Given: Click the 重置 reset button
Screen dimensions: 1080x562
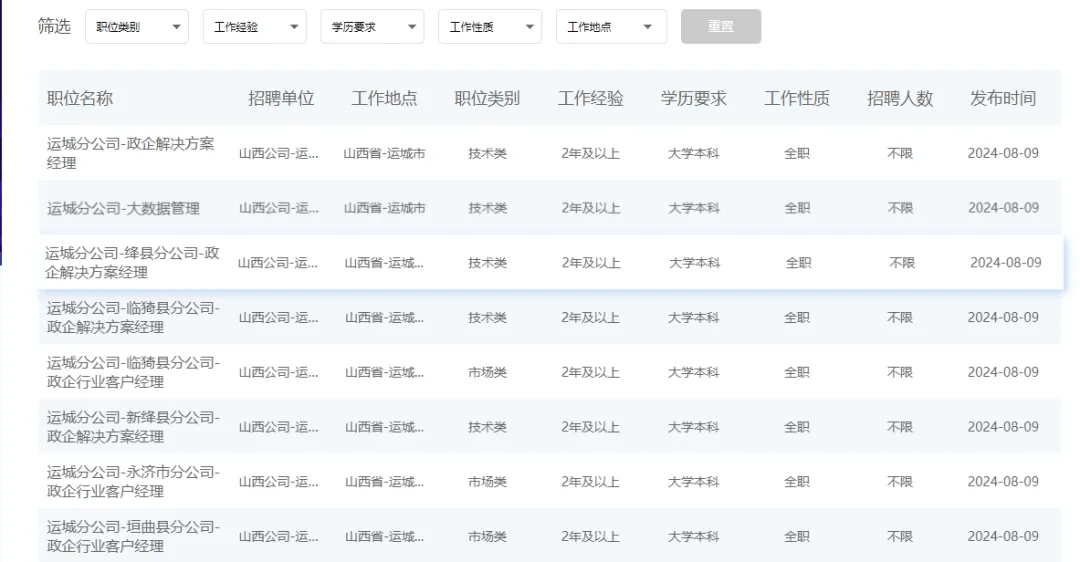Looking at the screenshot, I should coord(720,26).
